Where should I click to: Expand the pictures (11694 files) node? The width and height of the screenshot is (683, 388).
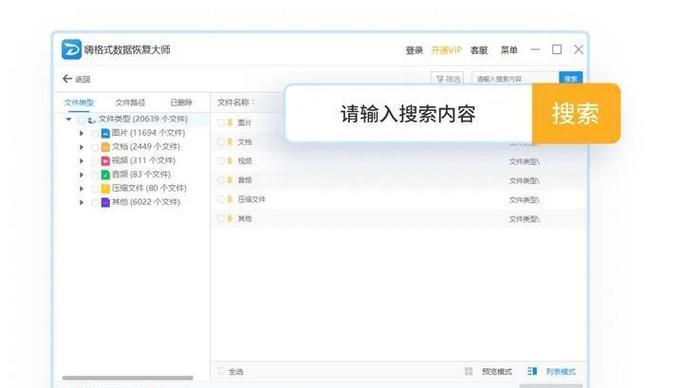click(x=81, y=133)
